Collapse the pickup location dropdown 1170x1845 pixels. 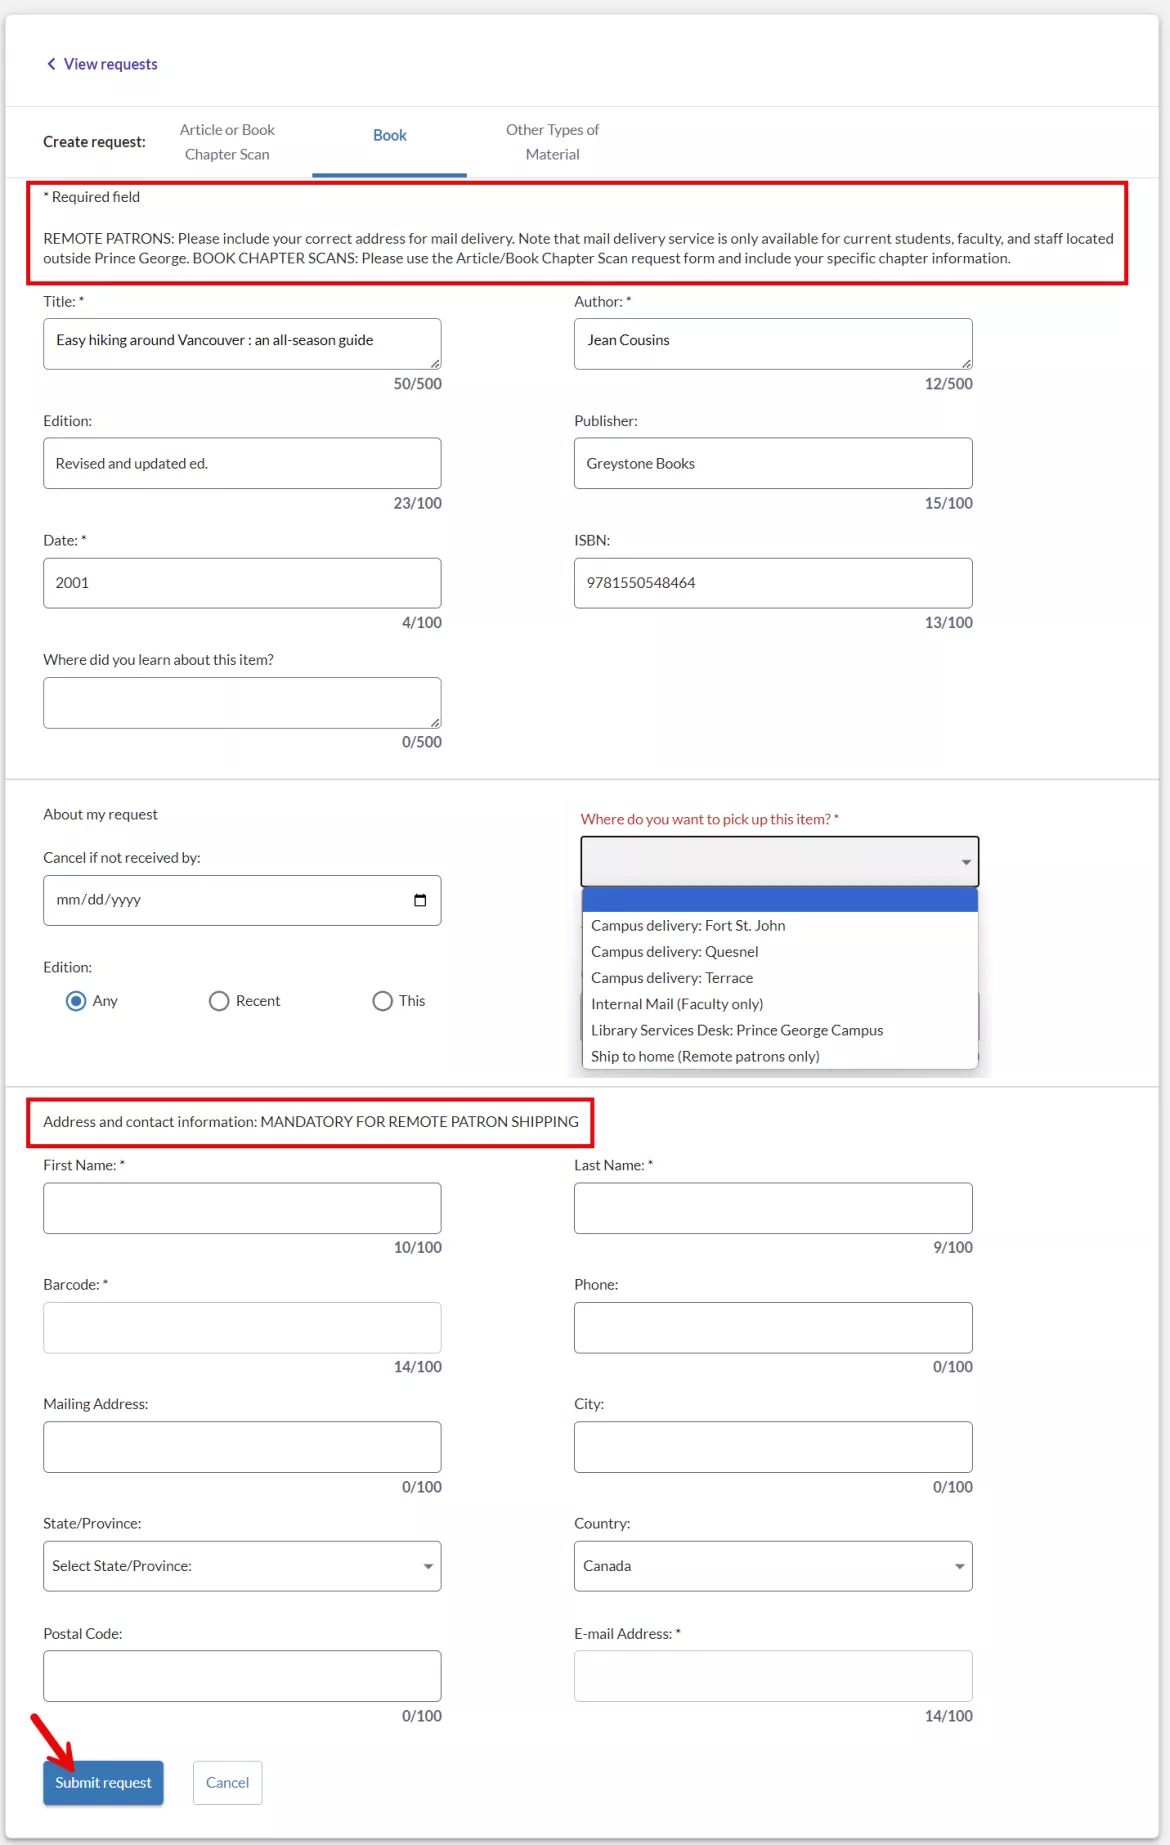pyautogui.click(x=780, y=862)
